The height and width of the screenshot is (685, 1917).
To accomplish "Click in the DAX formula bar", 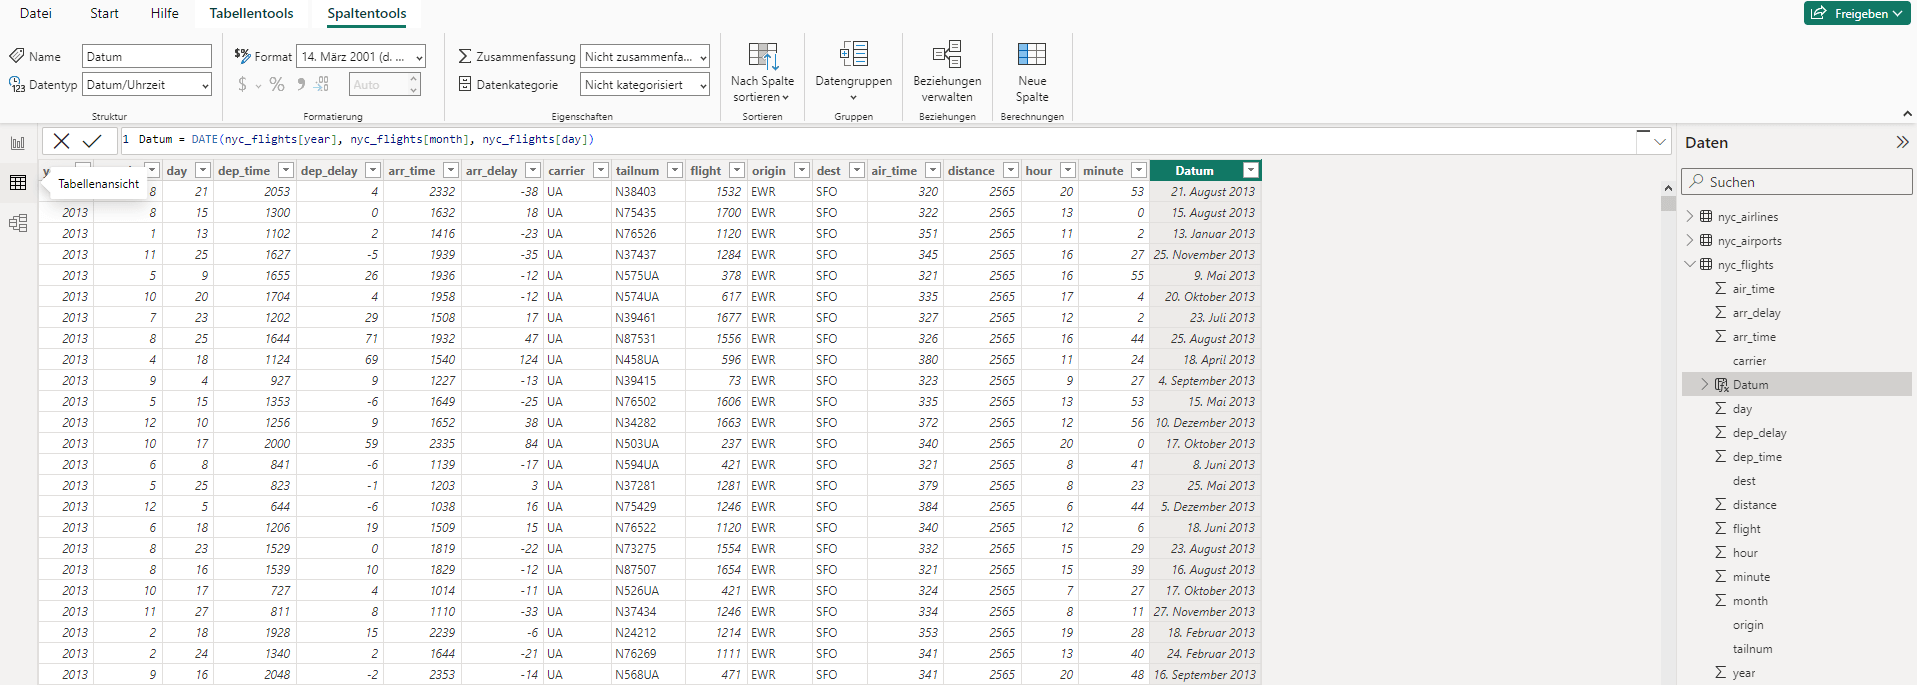I will (880, 141).
